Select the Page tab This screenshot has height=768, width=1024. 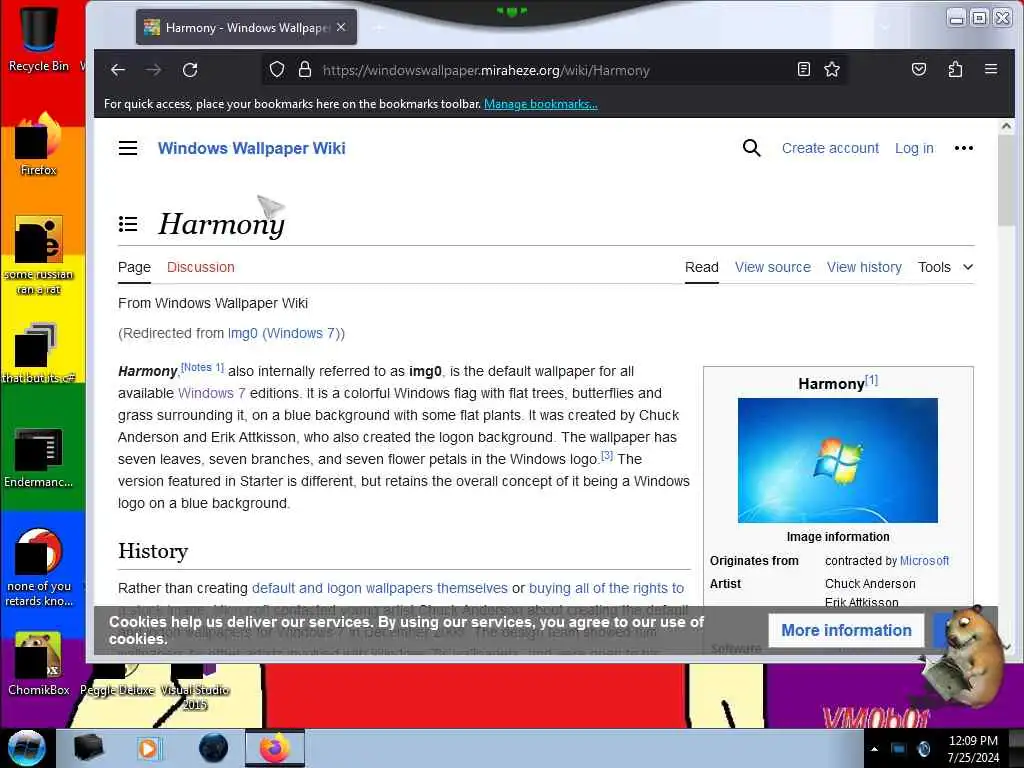click(x=135, y=267)
